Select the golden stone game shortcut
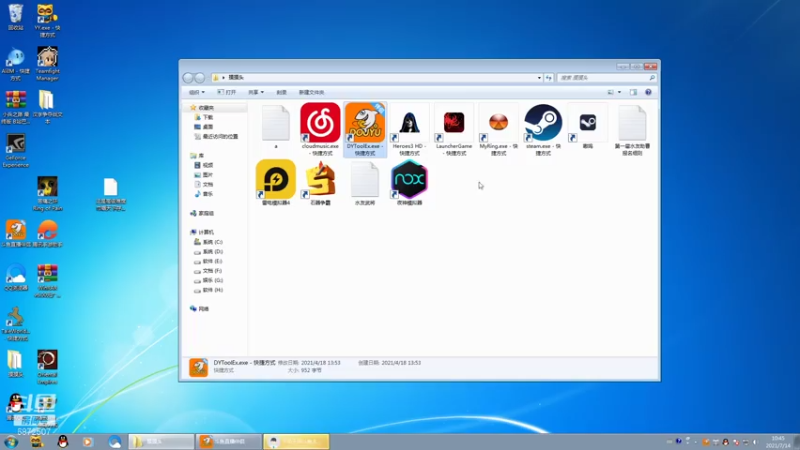The width and height of the screenshot is (800, 450). tap(320, 182)
